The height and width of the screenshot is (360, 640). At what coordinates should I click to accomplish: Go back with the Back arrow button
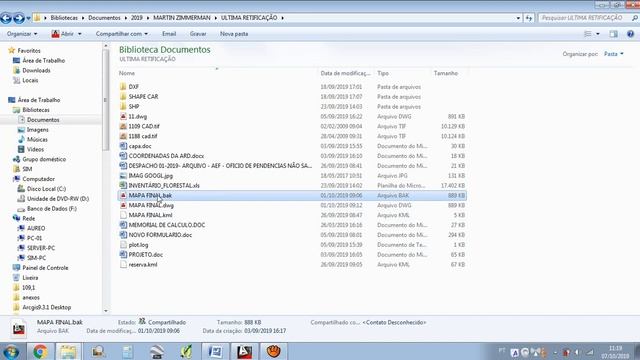(x=6, y=18)
